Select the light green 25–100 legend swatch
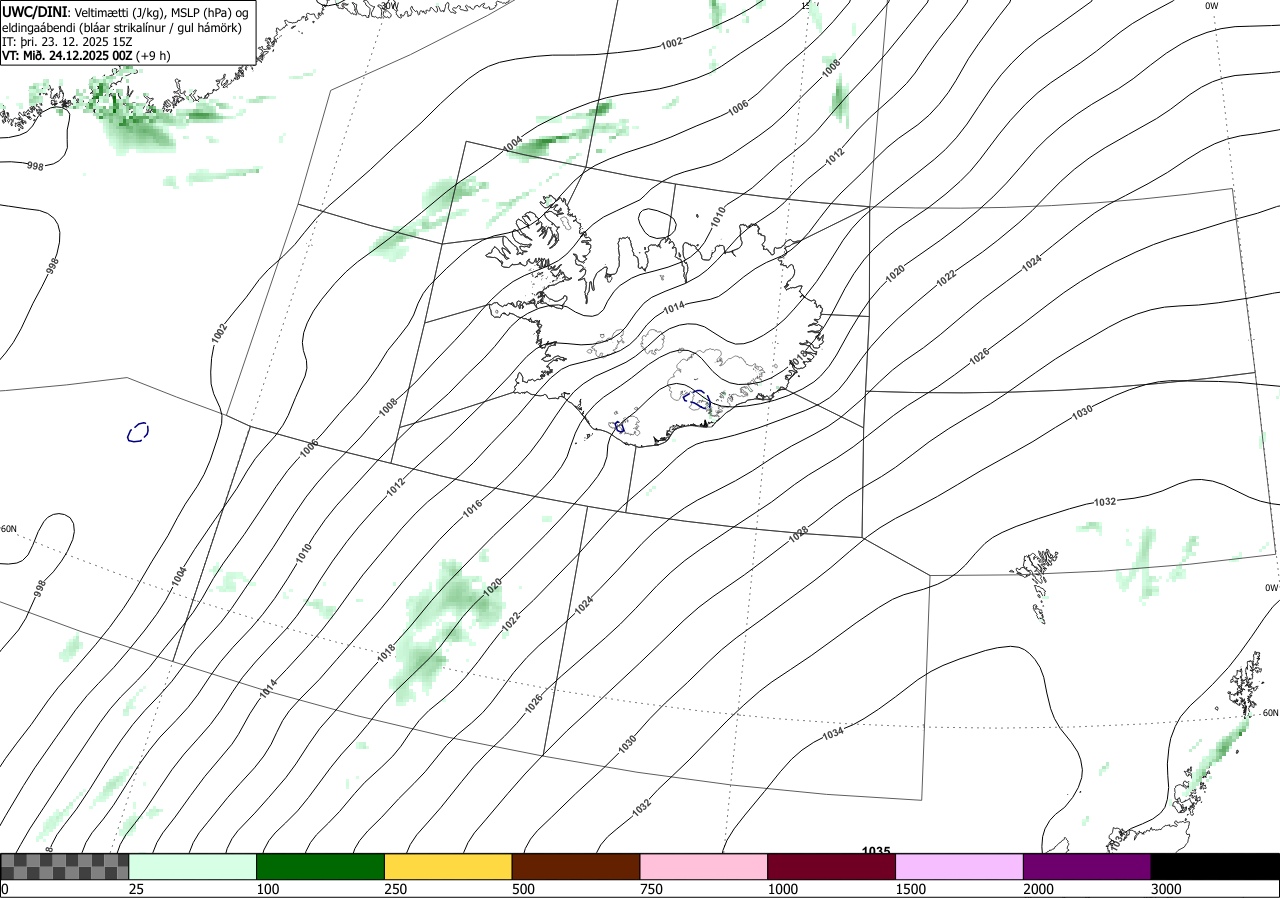1280x898 pixels. 193,866
